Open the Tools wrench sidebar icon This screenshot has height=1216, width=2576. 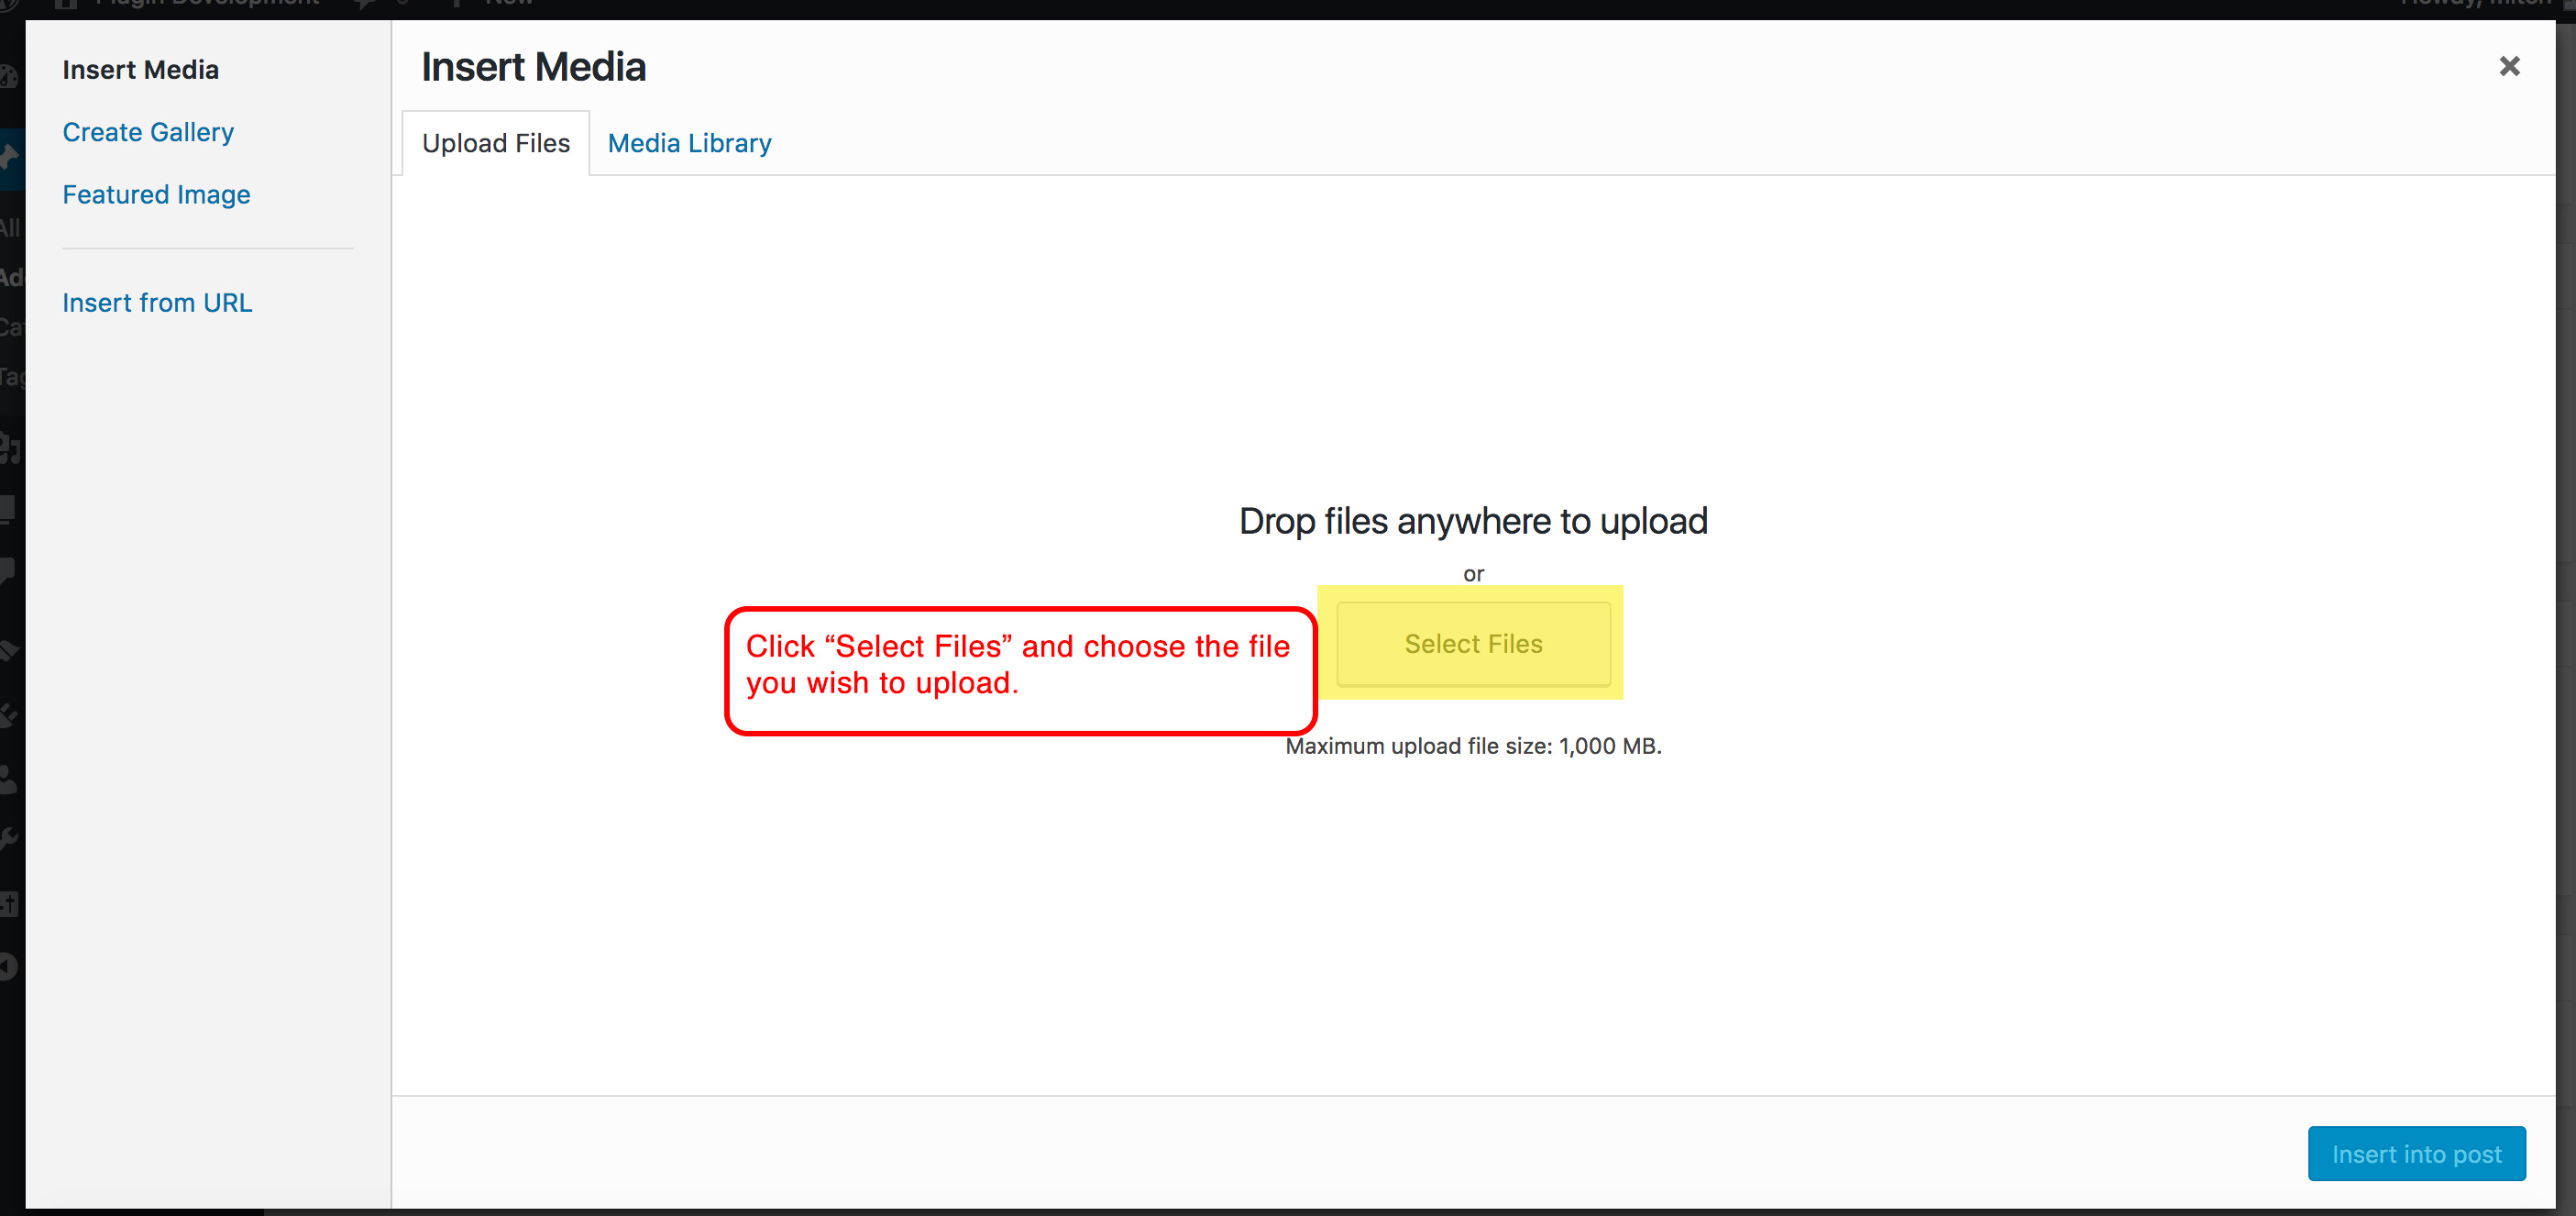[x=9, y=839]
